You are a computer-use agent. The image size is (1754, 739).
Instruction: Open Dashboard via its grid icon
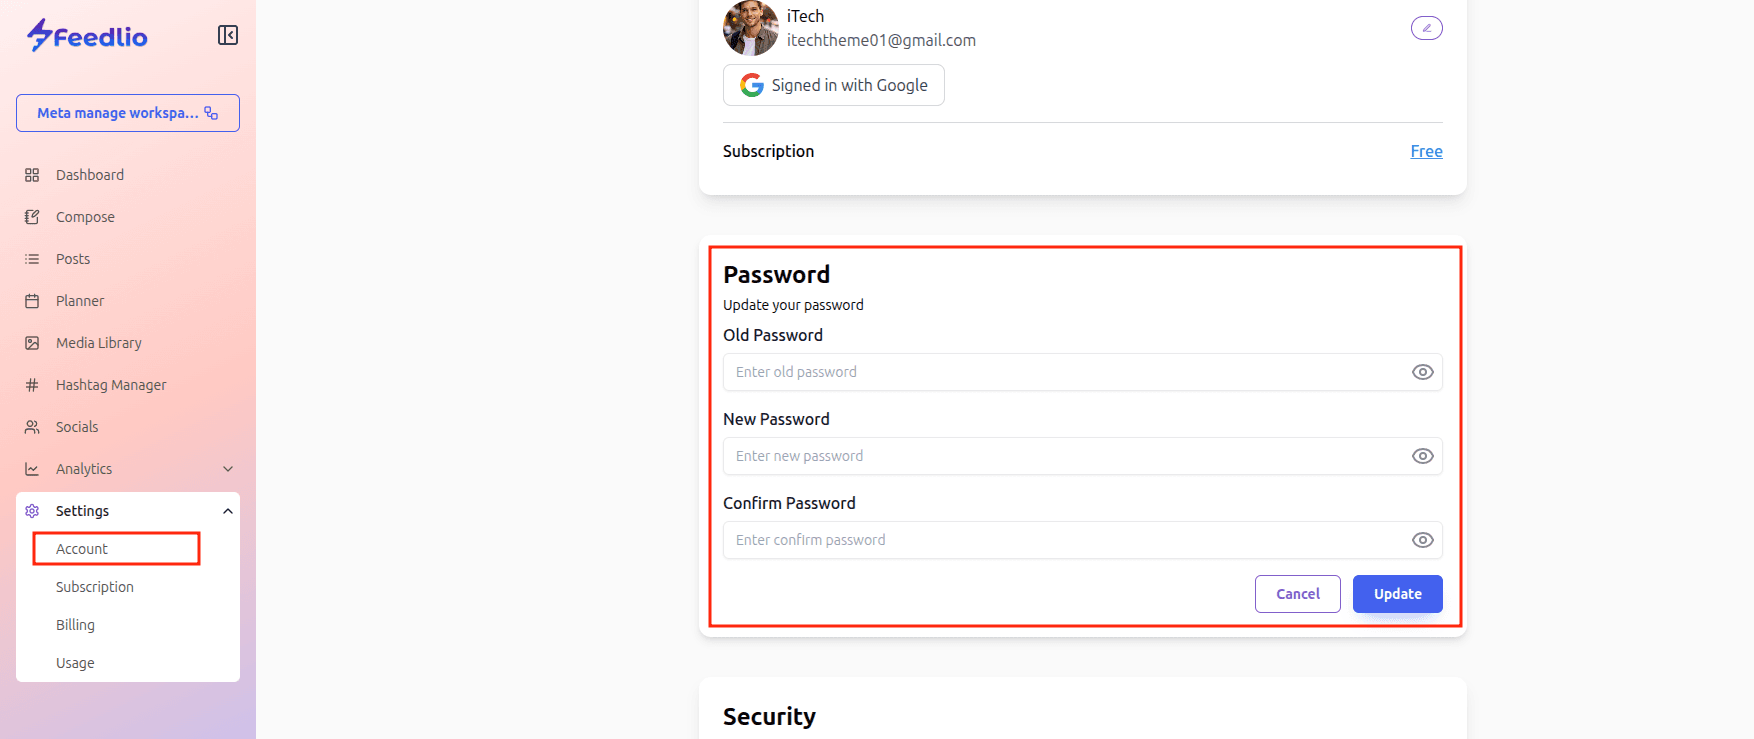coord(32,175)
